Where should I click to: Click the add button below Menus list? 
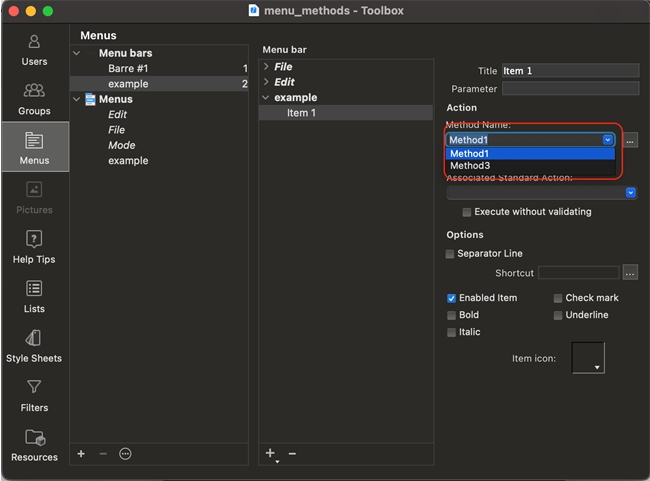tap(81, 454)
